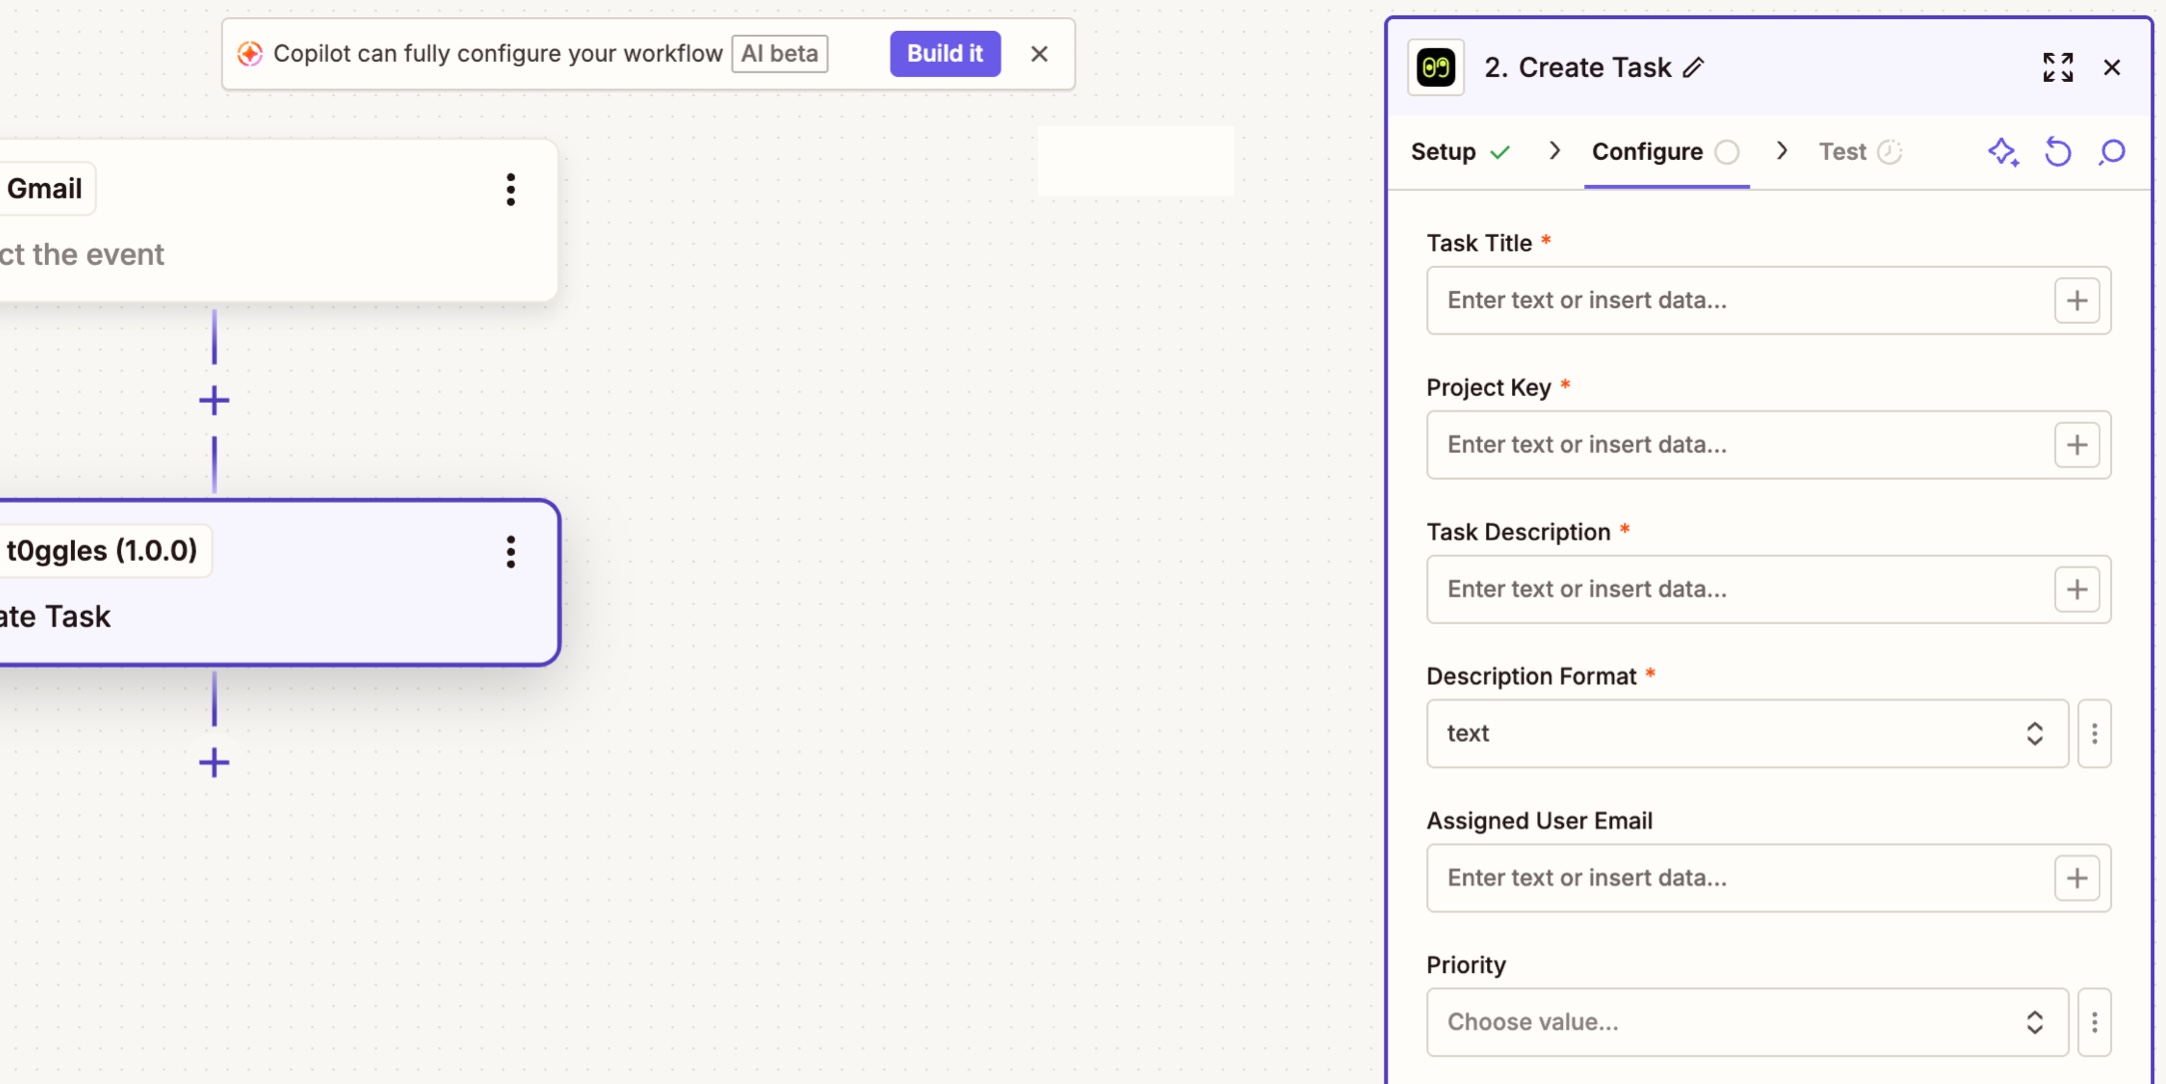Image resolution: width=2166 pixels, height=1084 pixels.
Task: Open the kebab menu beside the Description Format field
Action: click(x=2096, y=733)
